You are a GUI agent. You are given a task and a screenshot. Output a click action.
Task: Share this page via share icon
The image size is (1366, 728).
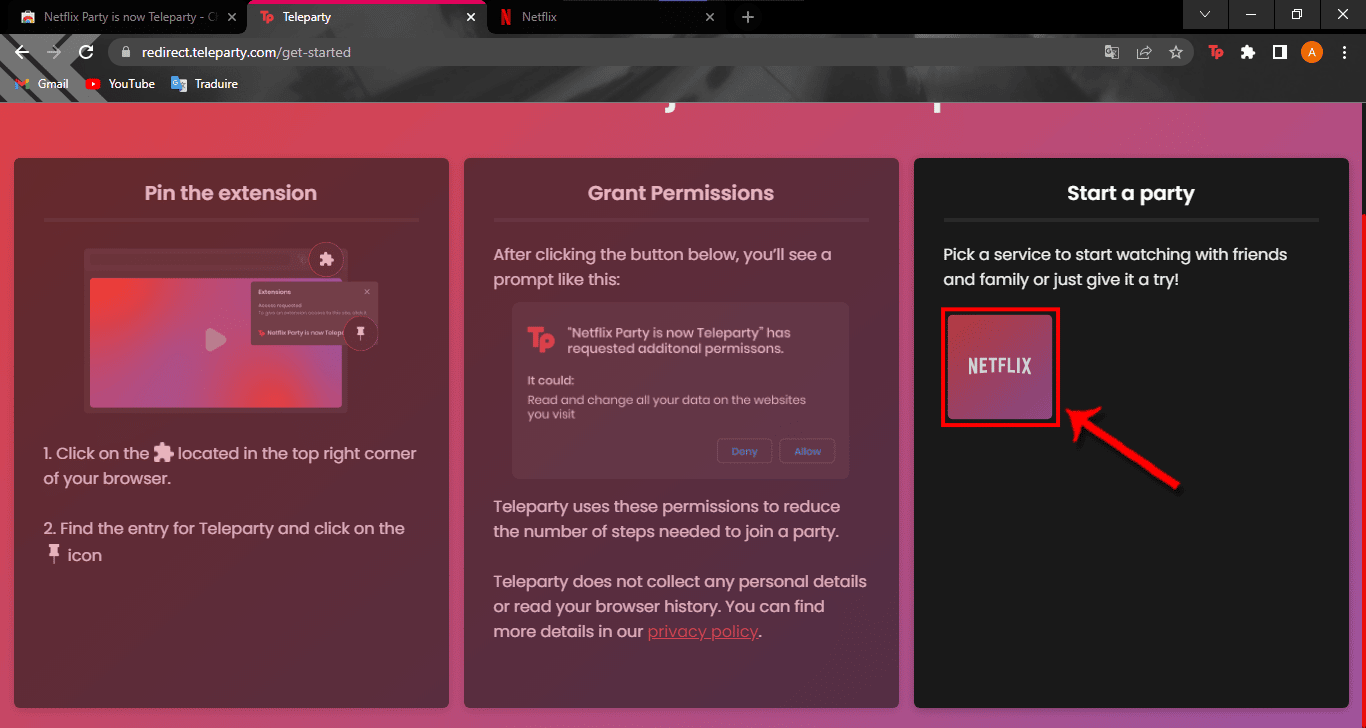pos(1144,52)
